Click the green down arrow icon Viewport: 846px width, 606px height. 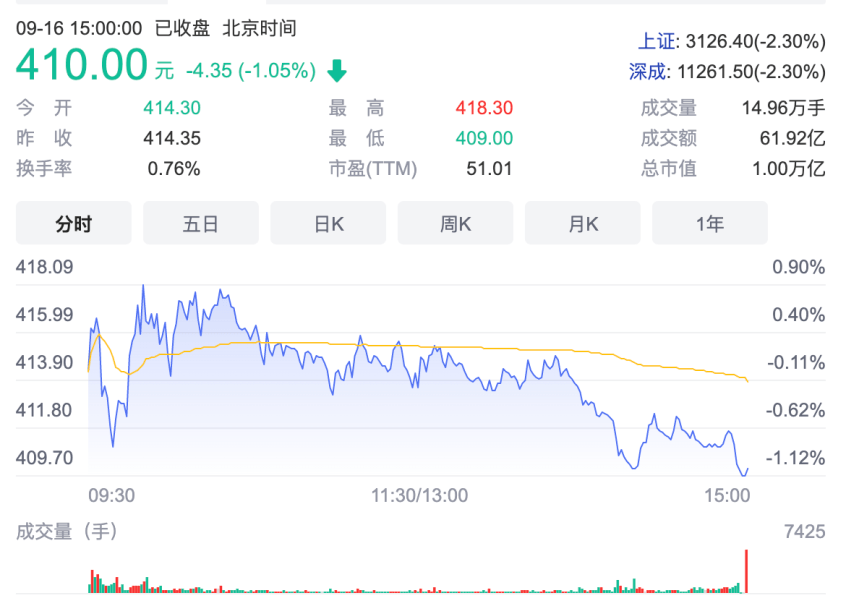point(337,71)
